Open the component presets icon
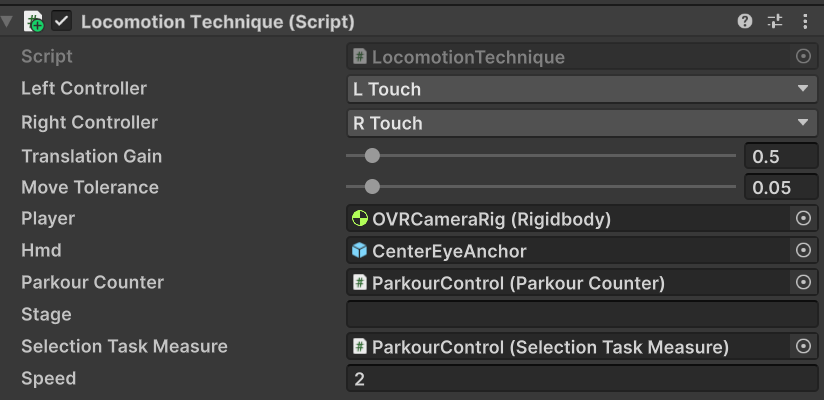Viewport: 824px width, 400px height. [775, 21]
